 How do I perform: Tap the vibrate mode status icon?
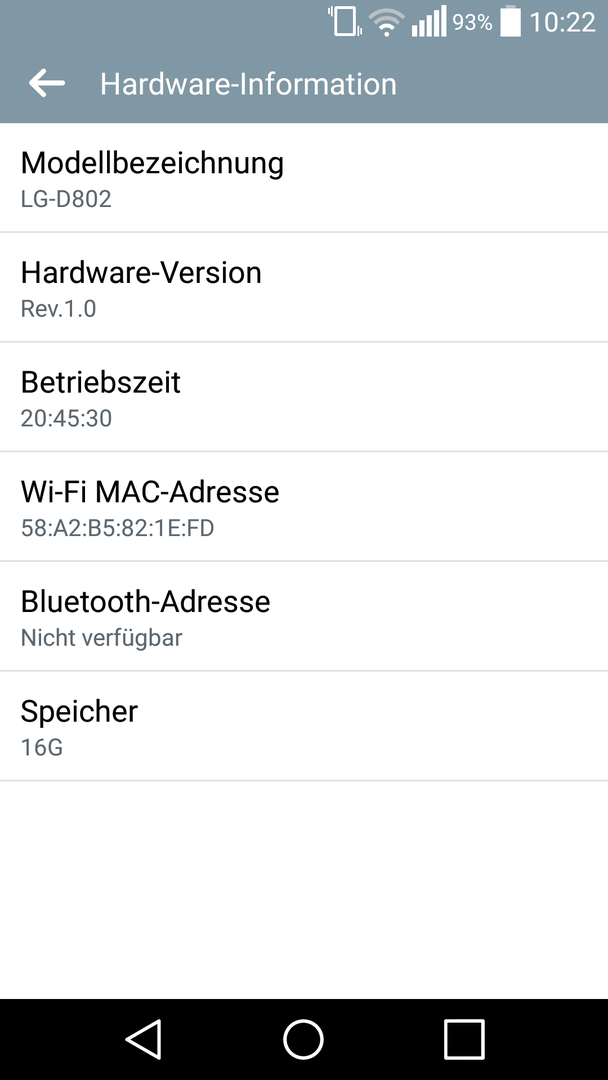coord(345,21)
